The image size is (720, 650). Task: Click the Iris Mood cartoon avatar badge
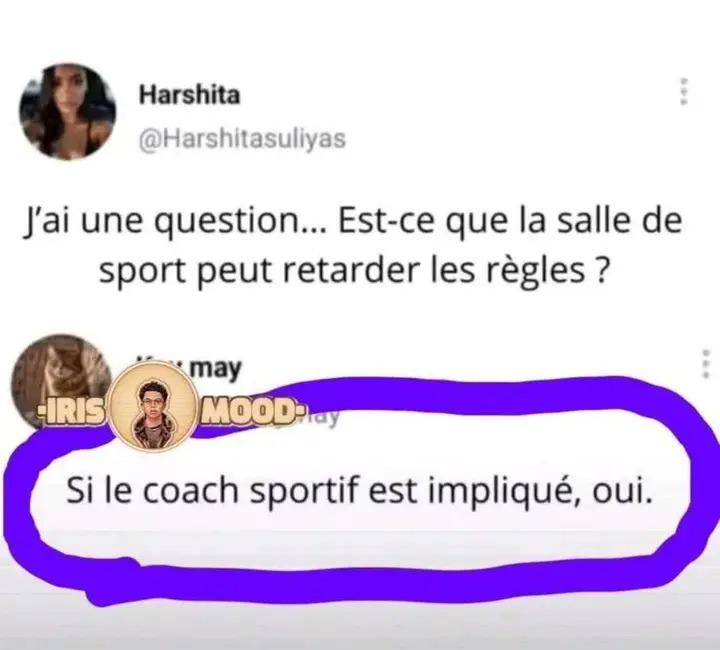[153, 405]
